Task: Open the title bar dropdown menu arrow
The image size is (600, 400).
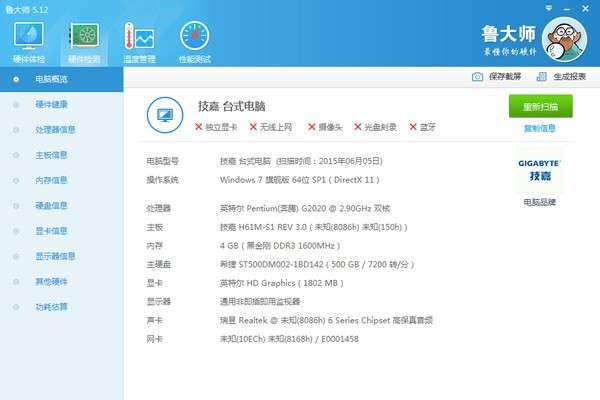Action: pos(549,8)
